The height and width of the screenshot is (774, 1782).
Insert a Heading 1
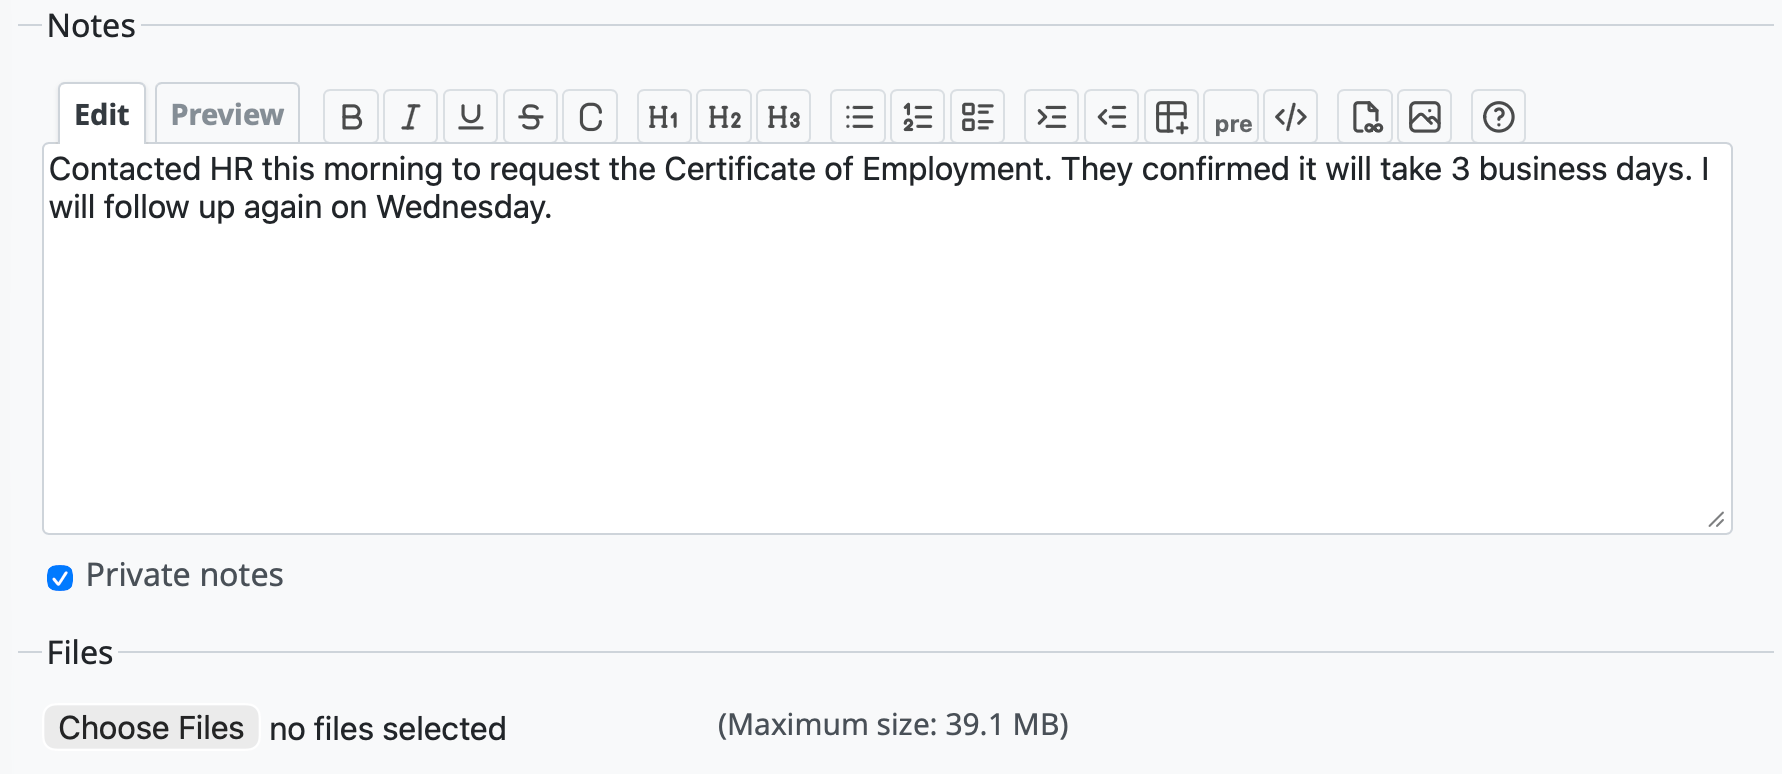(x=663, y=116)
